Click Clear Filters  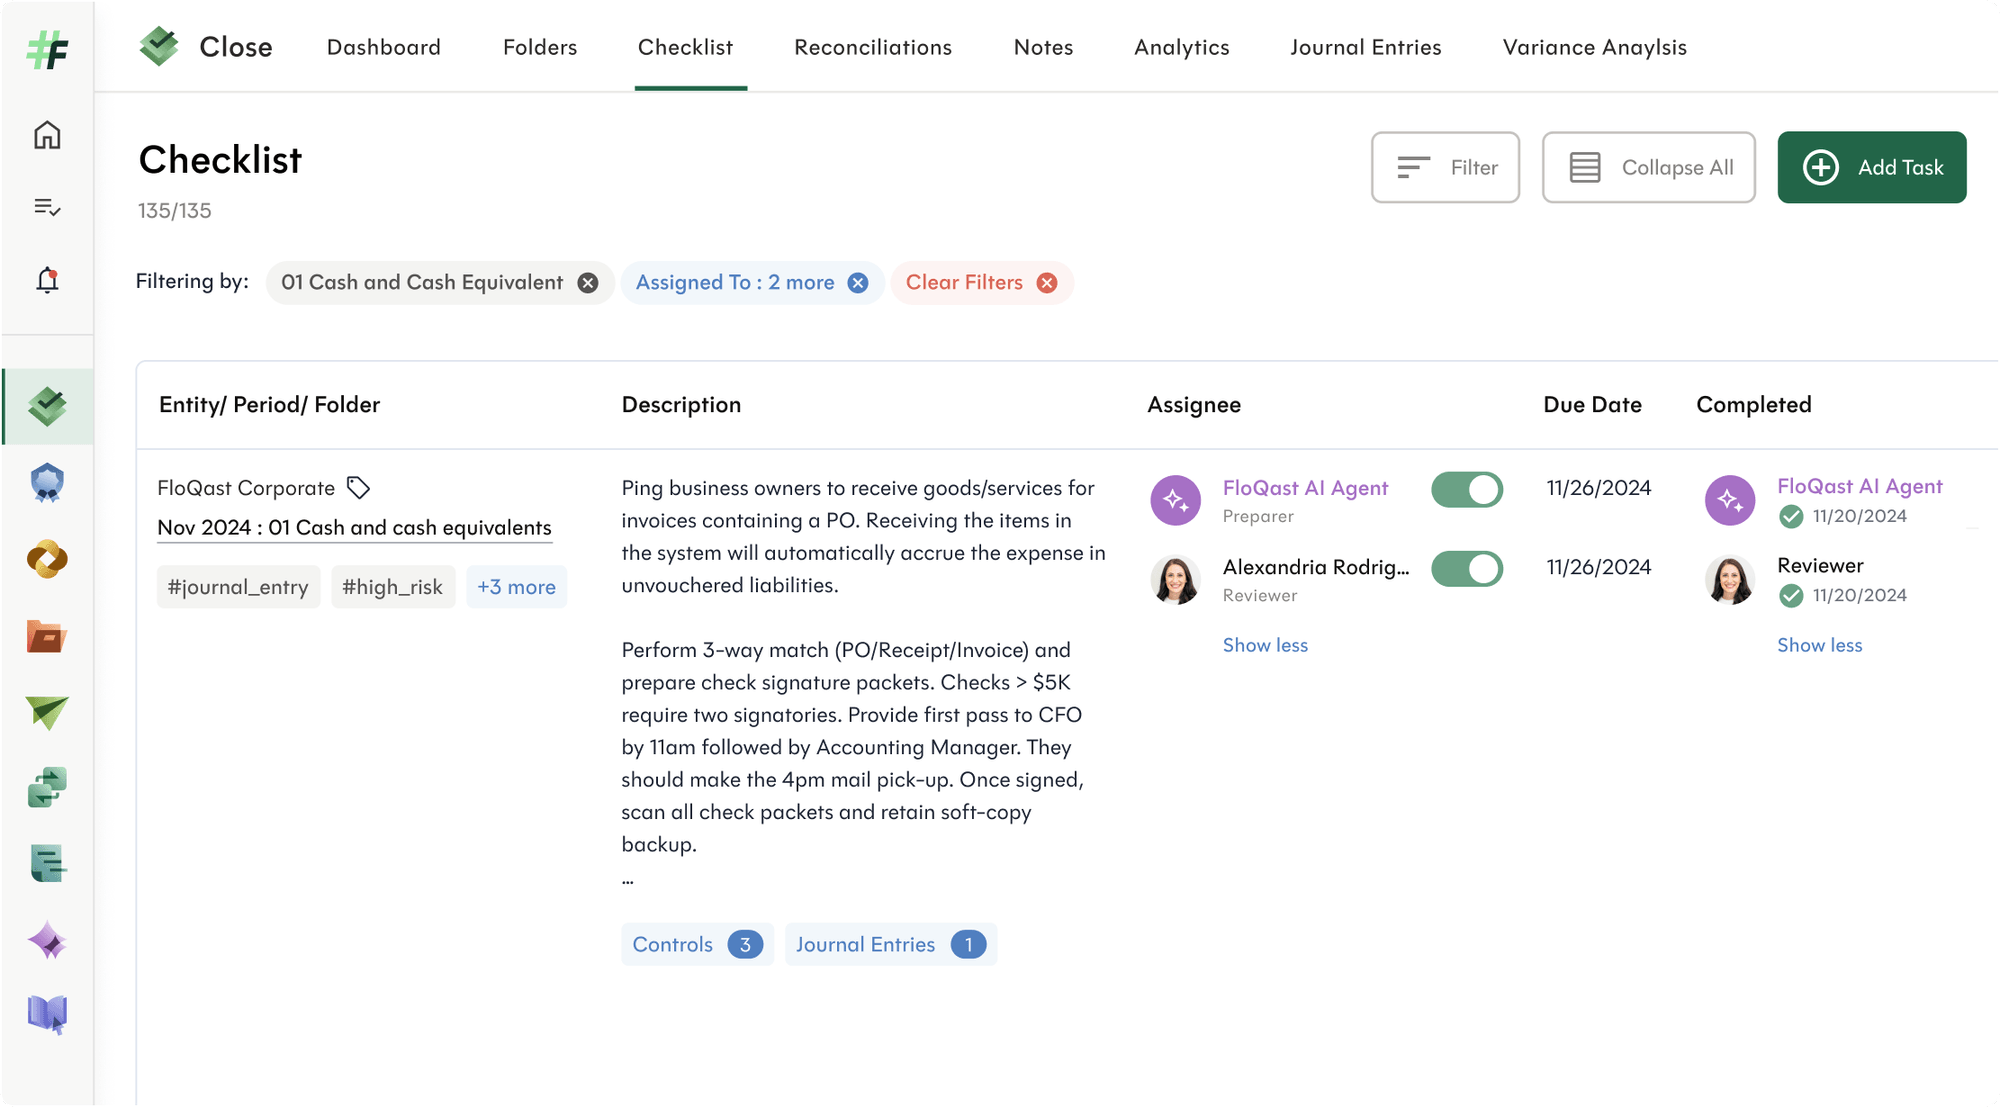coord(982,283)
